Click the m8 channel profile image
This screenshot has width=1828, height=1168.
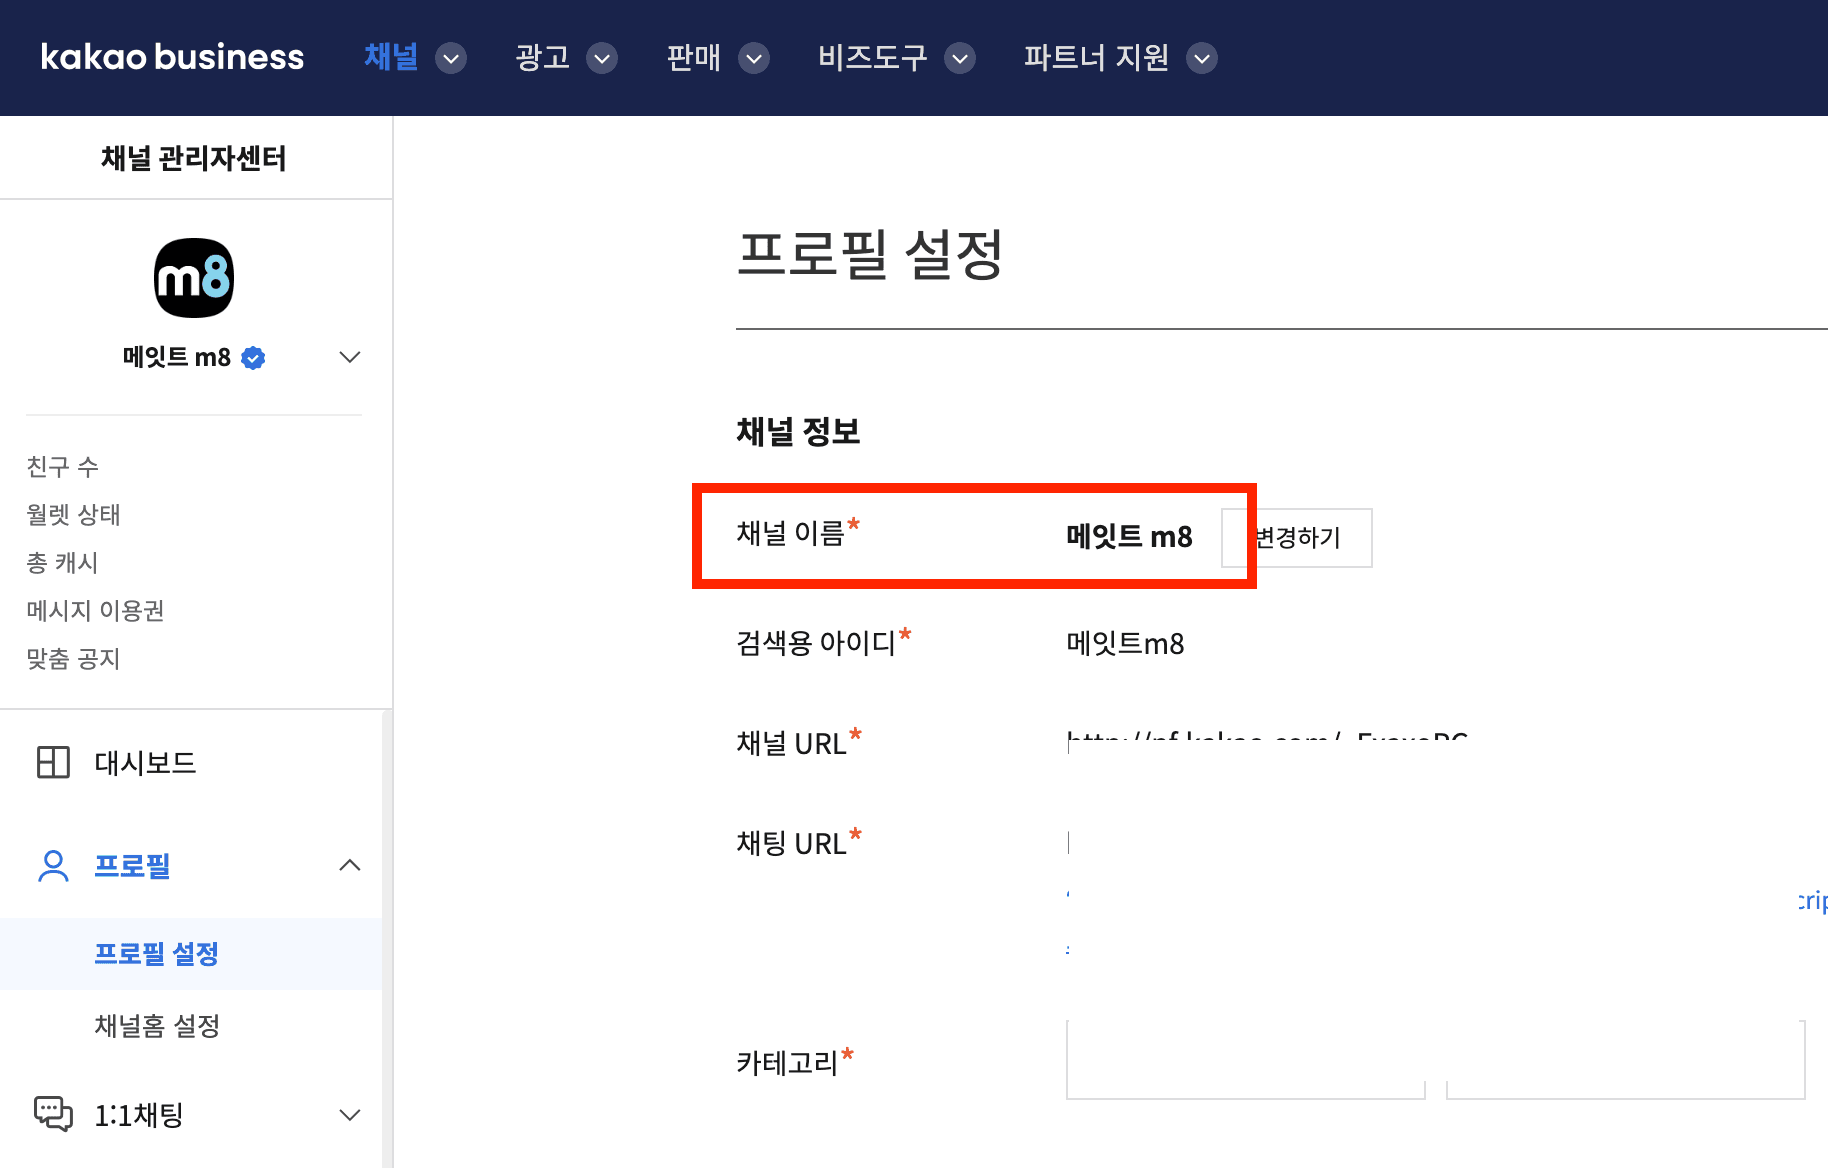coord(194,278)
